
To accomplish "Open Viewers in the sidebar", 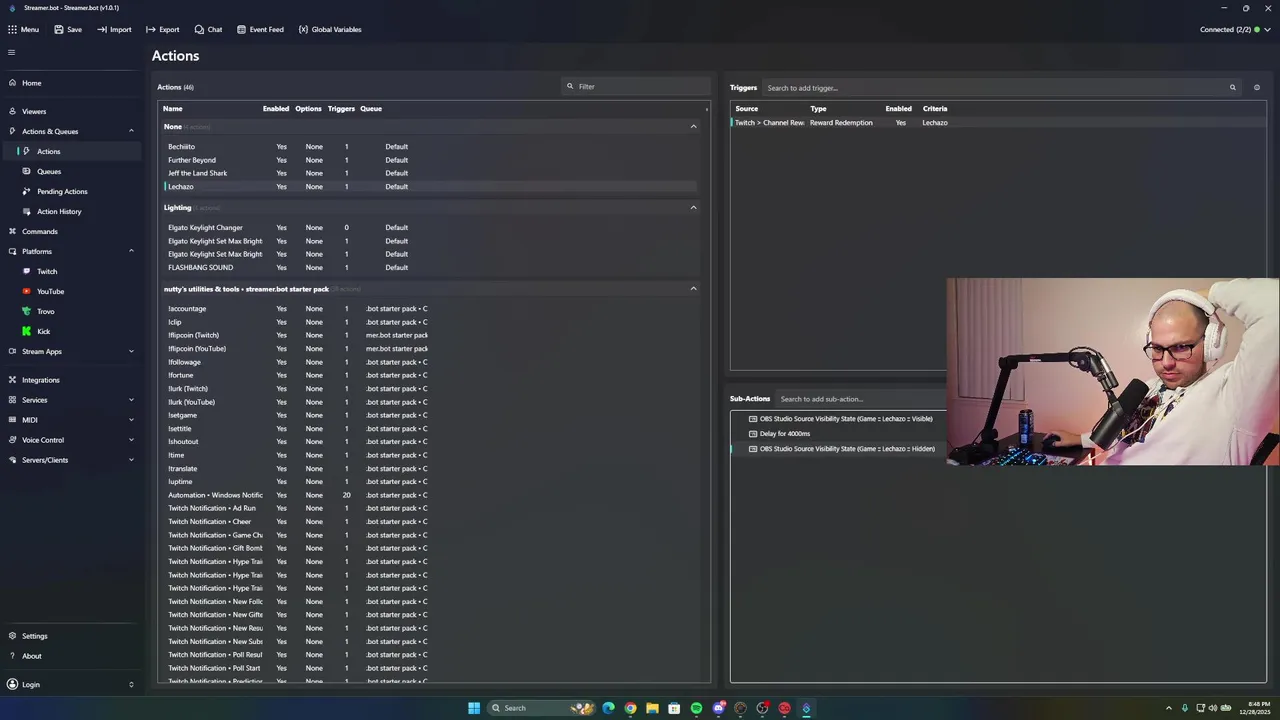I will 72,111.
